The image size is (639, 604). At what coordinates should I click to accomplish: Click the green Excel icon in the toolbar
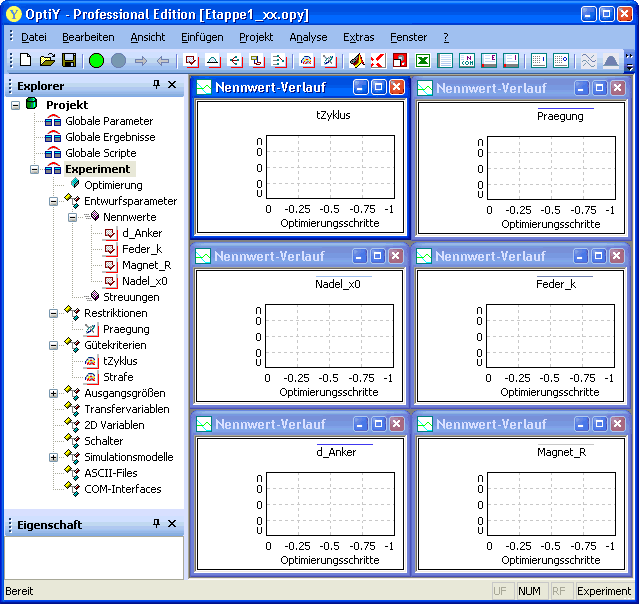click(422, 61)
